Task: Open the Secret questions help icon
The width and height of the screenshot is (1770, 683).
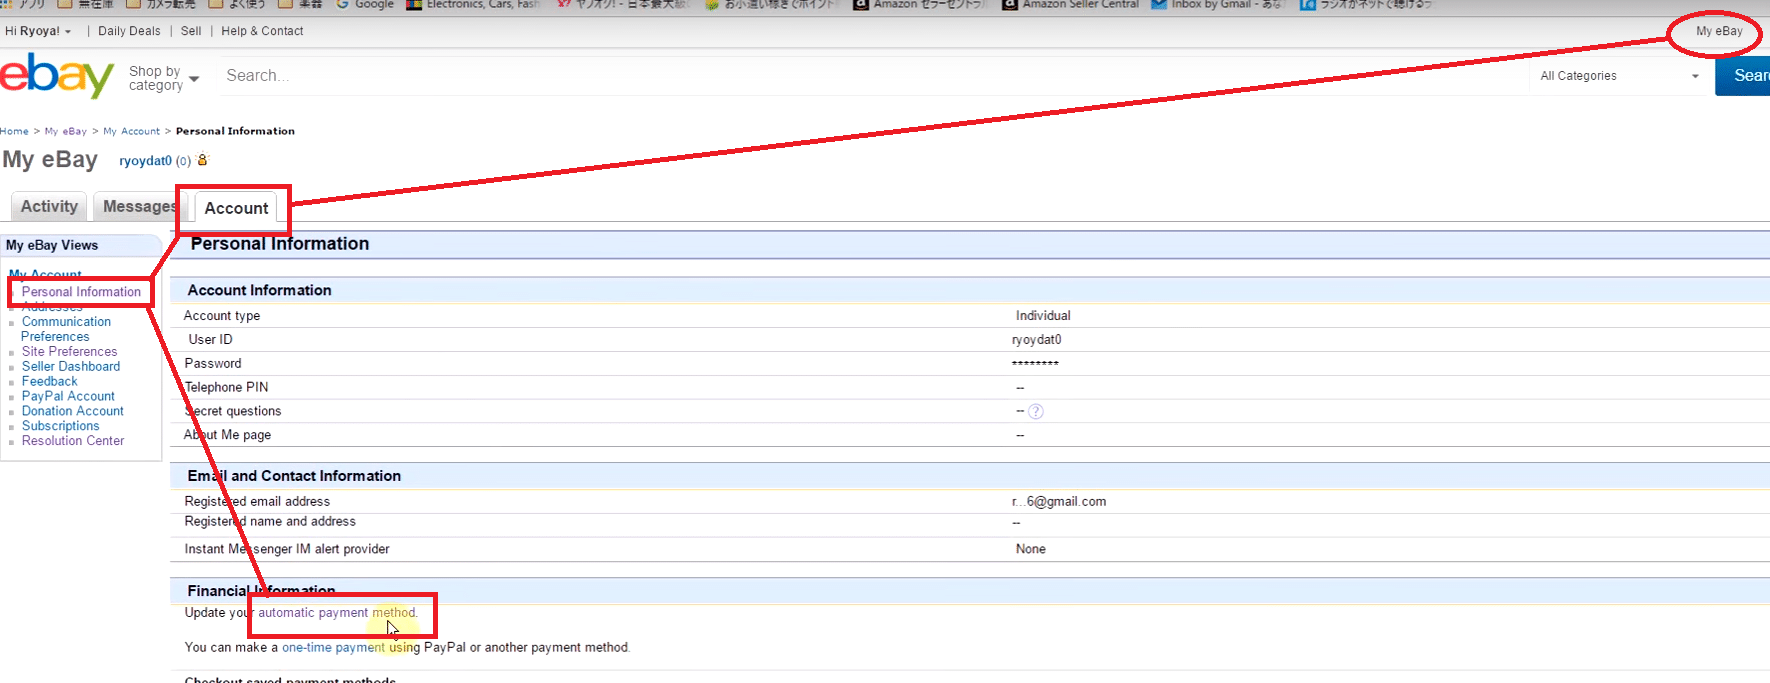Action: [x=1036, y=411]
